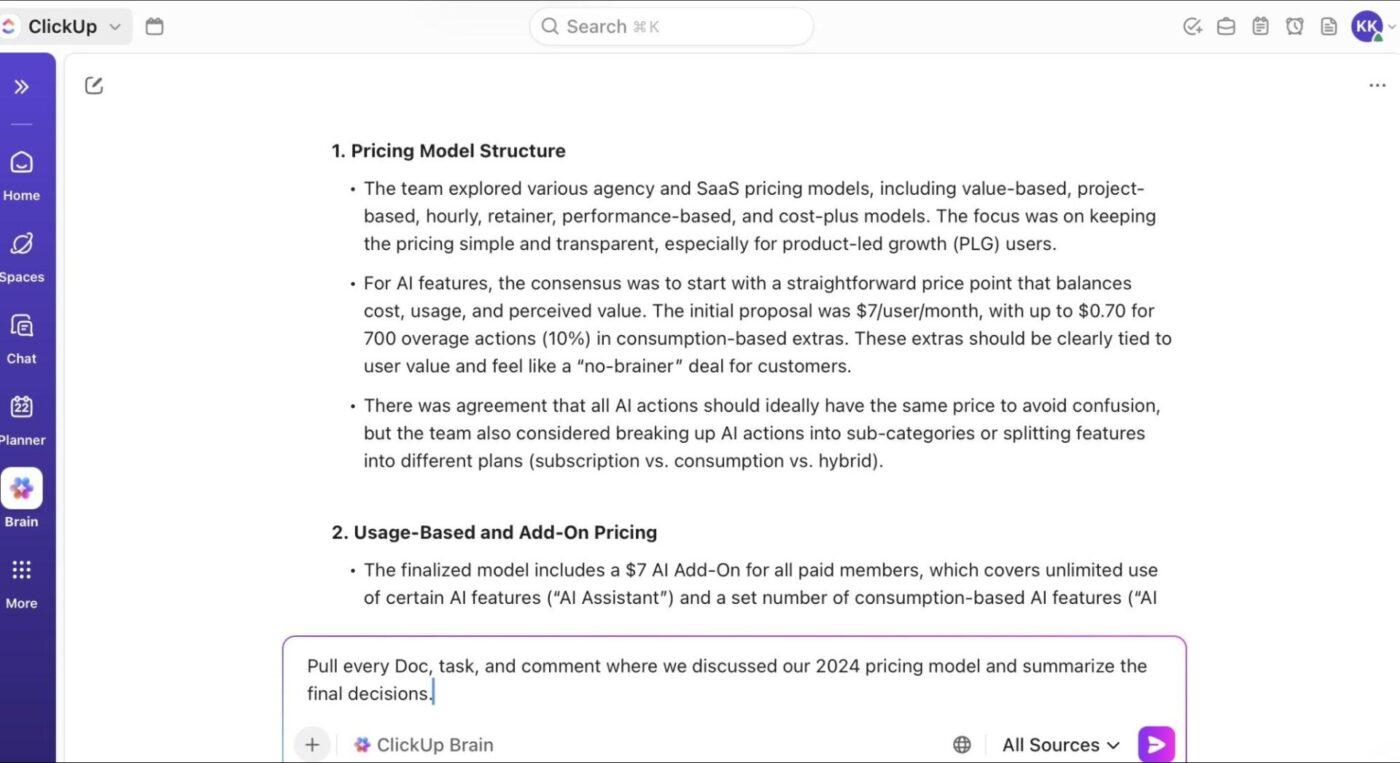Click inside the Search field
The image size is (1400, 763).
[670, 26]
